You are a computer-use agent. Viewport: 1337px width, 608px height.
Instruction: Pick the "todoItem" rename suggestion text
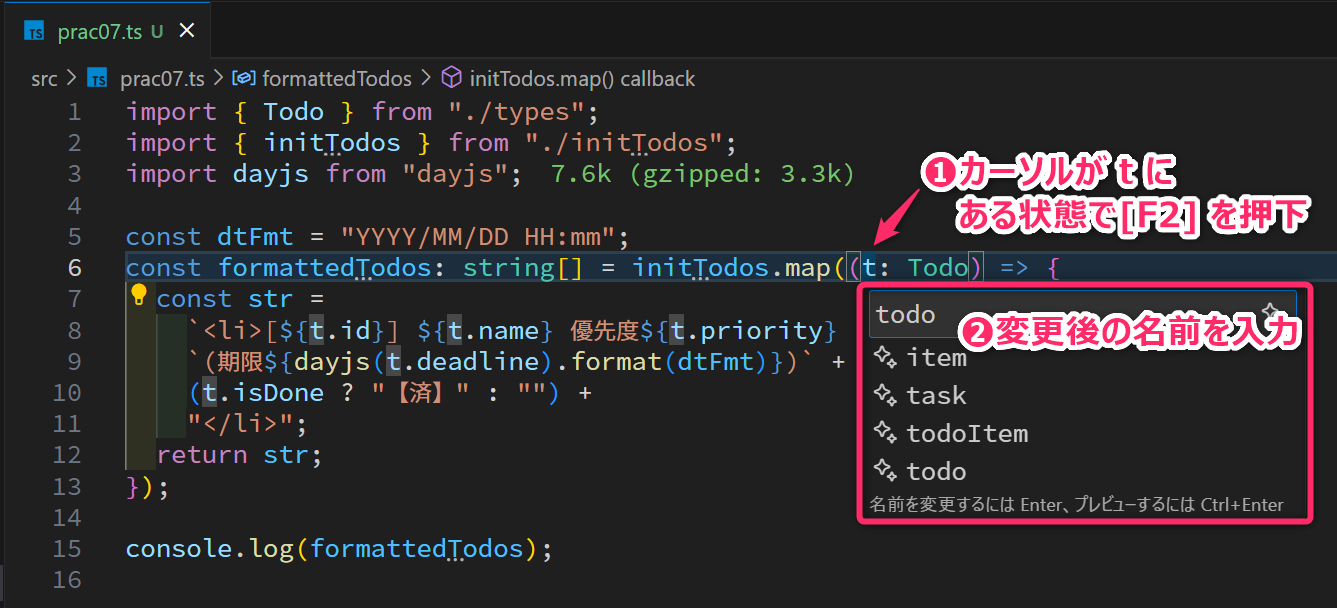point(967,433)
